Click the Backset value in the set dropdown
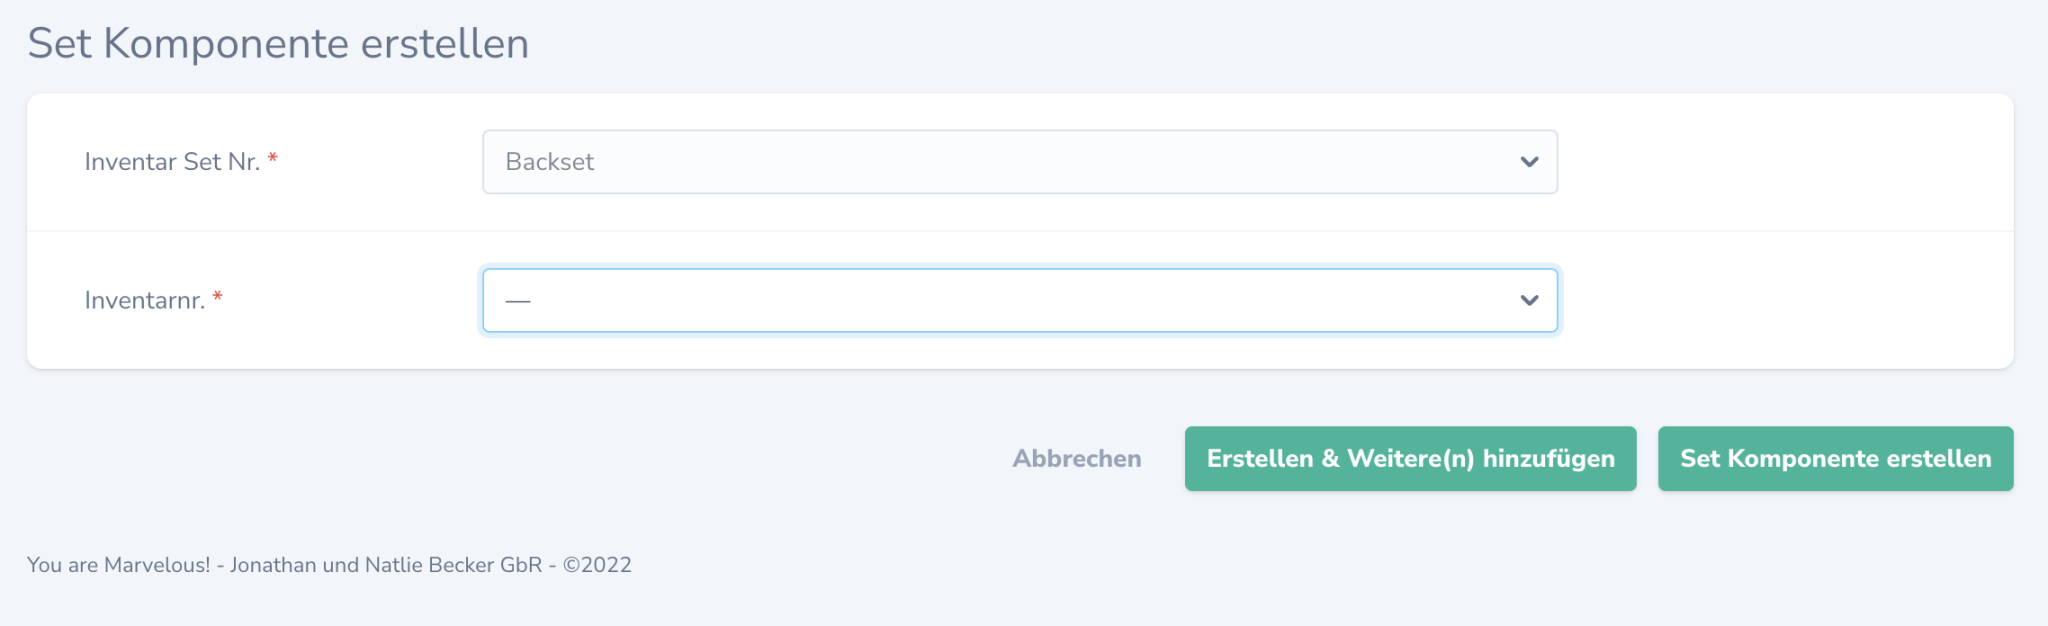This screenshot has width=2048, height=626. click(548, 161)
